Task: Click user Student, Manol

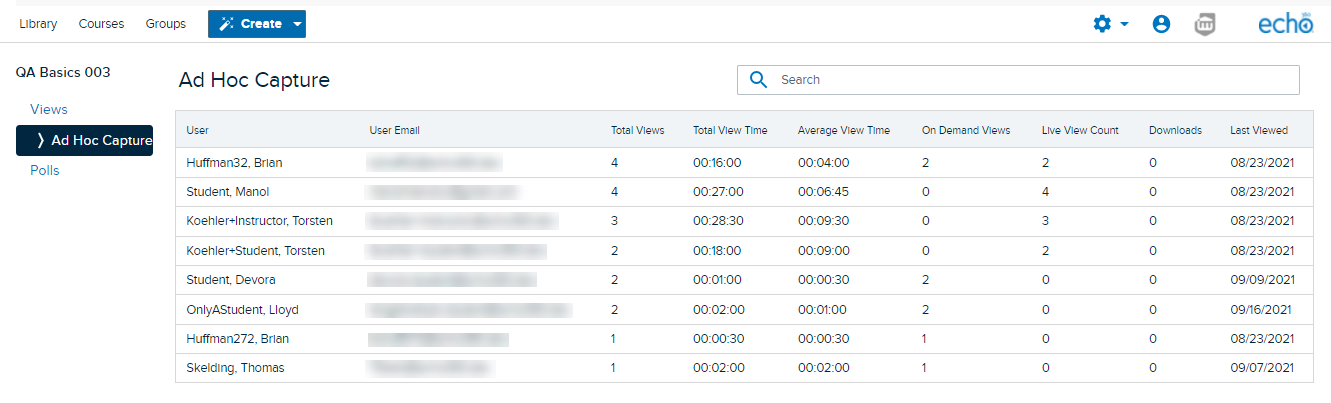Action: pyautogui.click(x=228, y=192)
